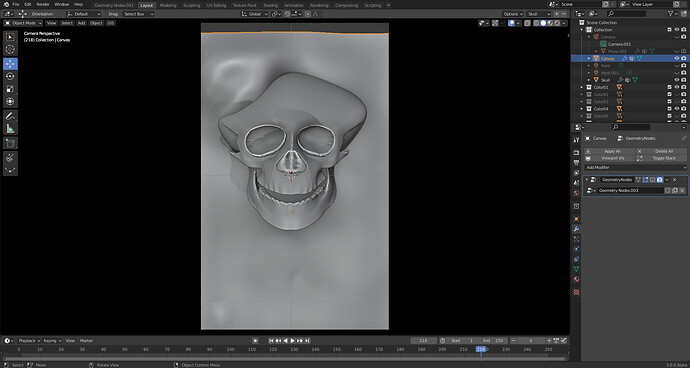Select the Move tool
The image size is (690, 368).
(x=11, y=64)
